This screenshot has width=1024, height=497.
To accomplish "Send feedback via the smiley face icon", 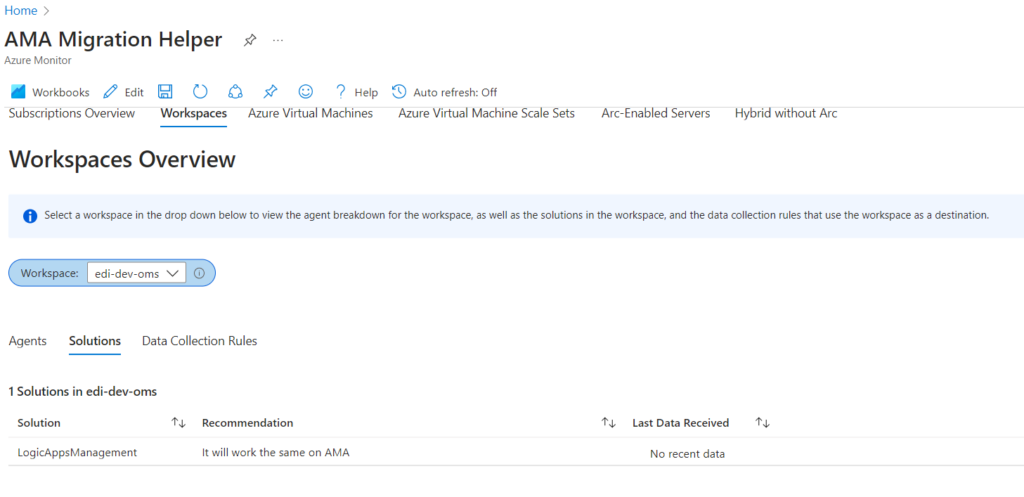I will point(305,92).
